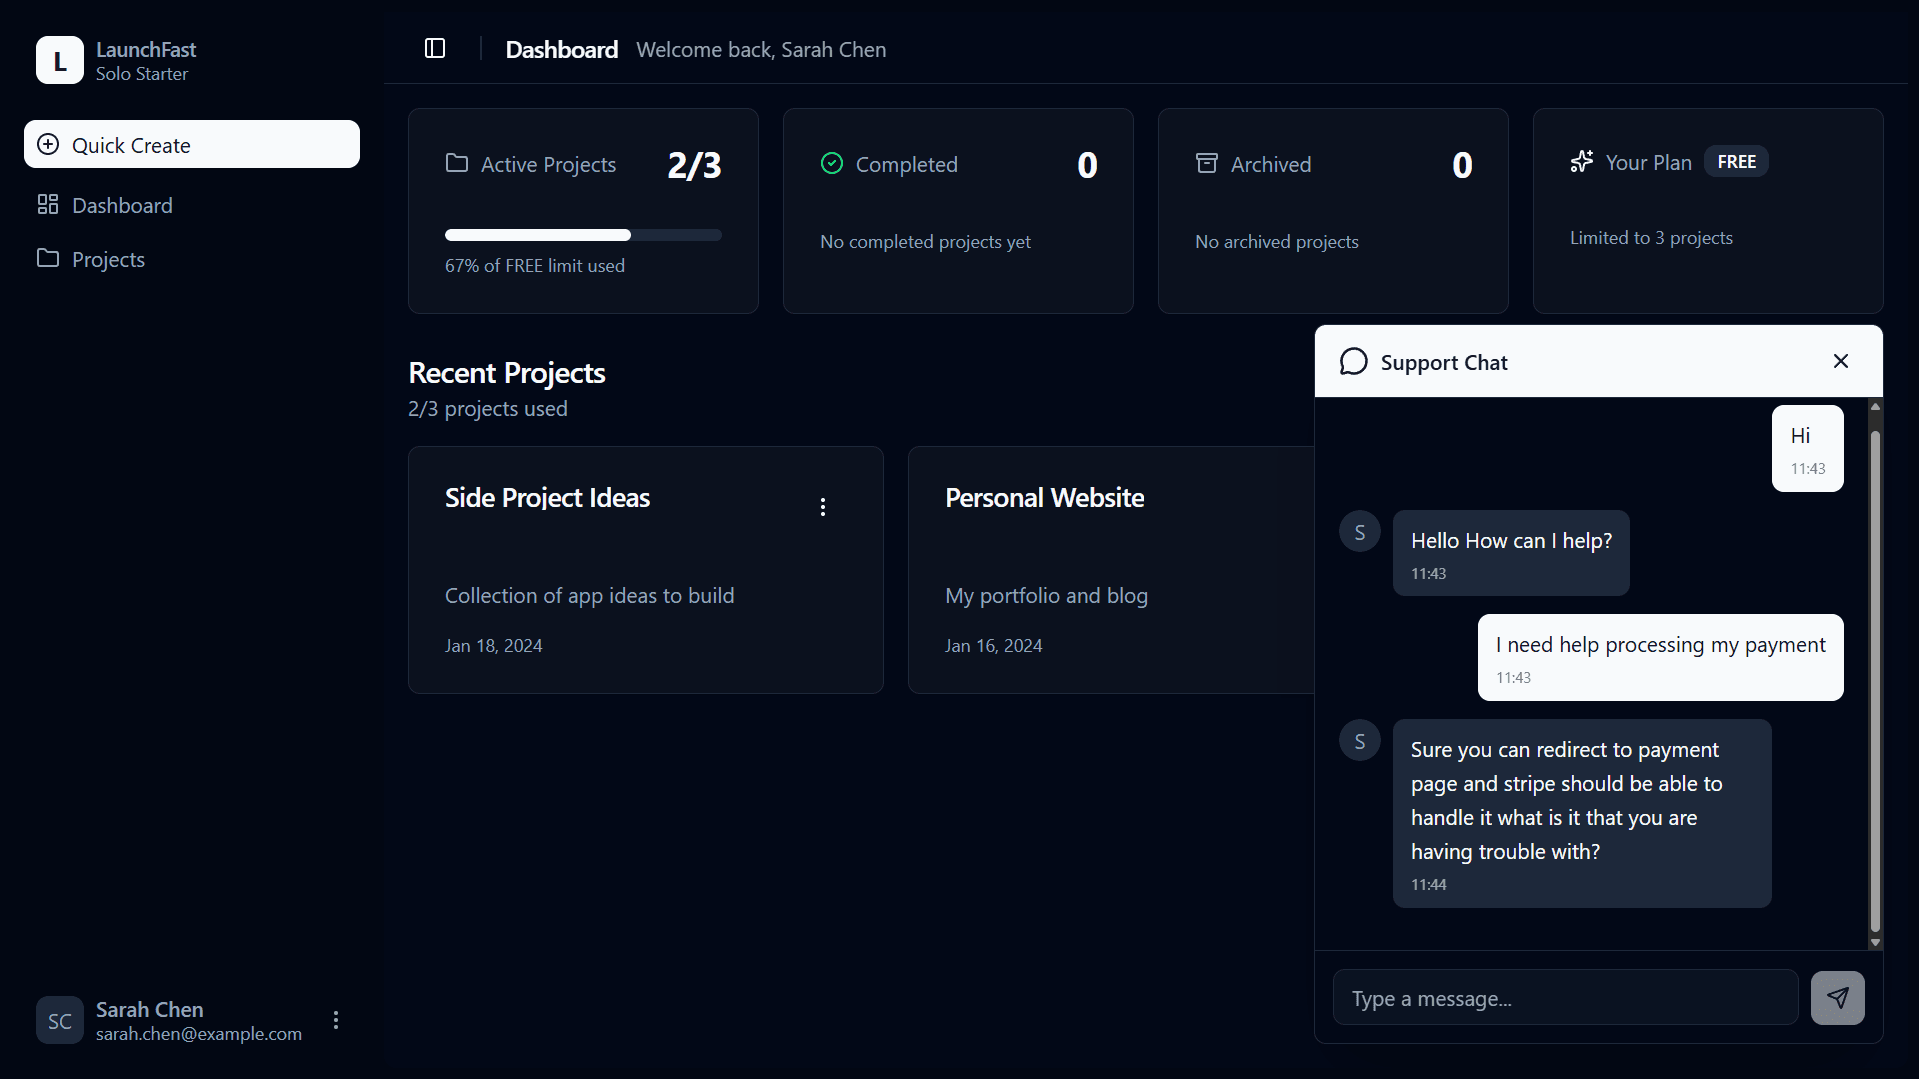The image size is (1919, 1079).
Task: Click the FREE plan badge
Action: (x=1736, y=162)
